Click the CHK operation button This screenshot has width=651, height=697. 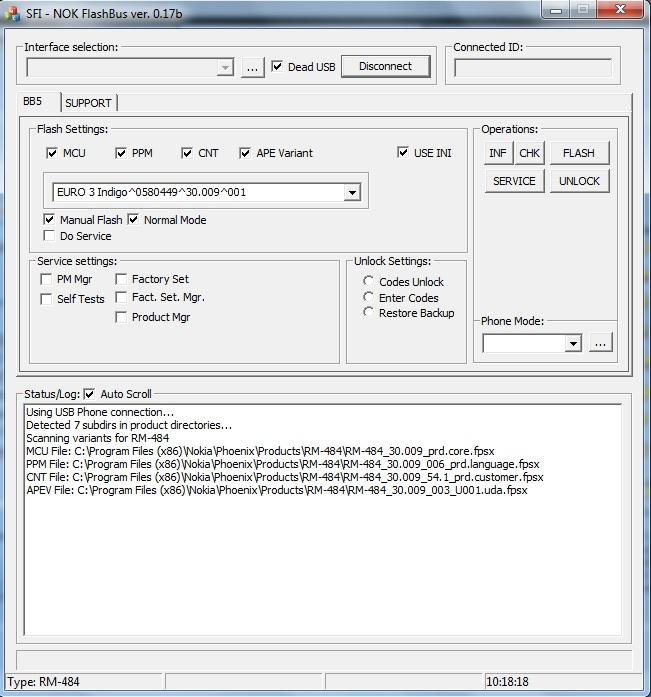click(x=530, y=153)
